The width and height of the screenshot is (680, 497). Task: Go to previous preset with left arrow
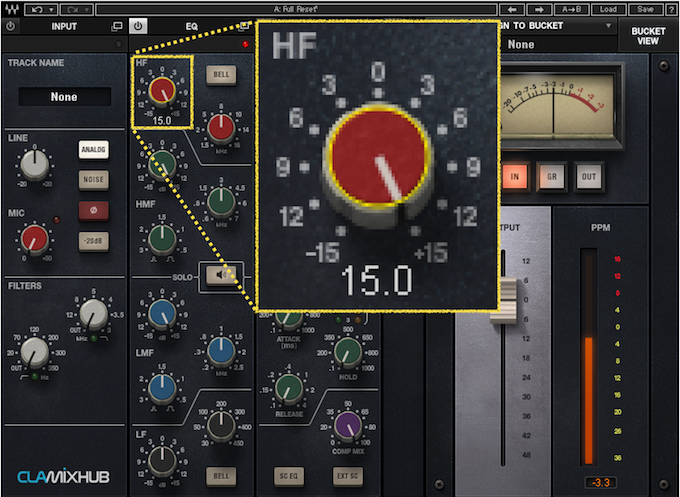(x=512, y=9)
